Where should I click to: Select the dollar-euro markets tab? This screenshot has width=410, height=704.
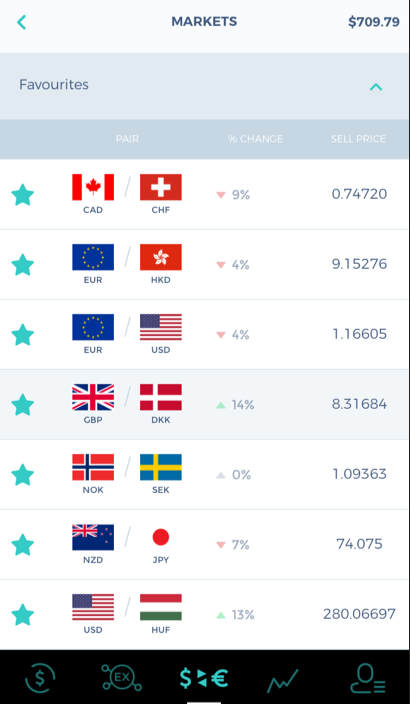(204, 678)
